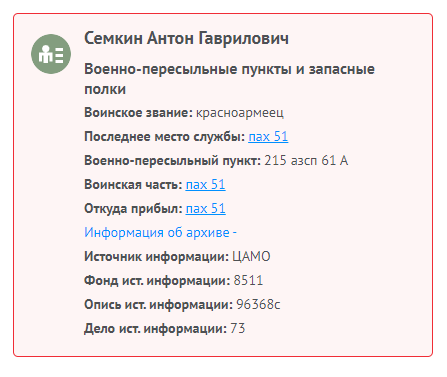Viewport: 447px width, 377px height.
Task: Select the 215 азсп 61 А value
Action: coord(306,161)
